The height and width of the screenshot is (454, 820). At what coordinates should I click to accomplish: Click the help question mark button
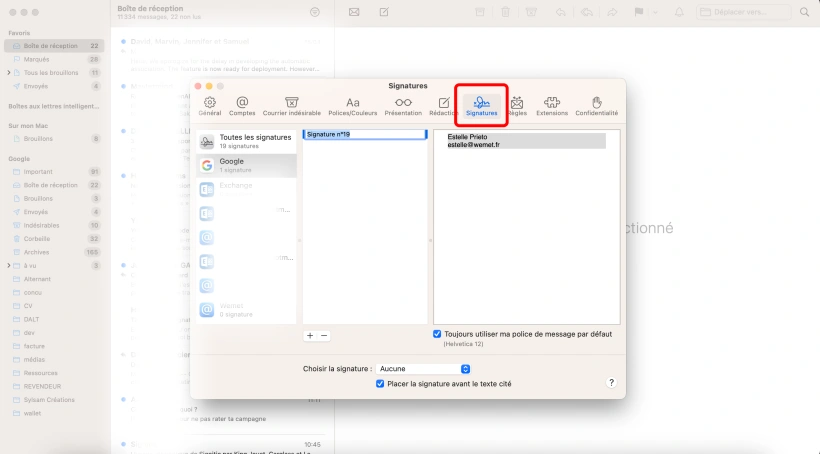(611, 383)
